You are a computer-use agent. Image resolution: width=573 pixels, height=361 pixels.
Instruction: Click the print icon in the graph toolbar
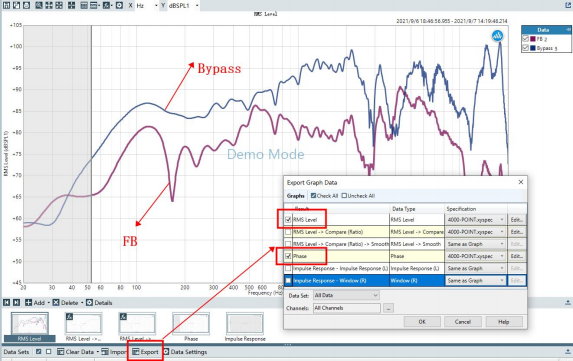pos(27,5)
